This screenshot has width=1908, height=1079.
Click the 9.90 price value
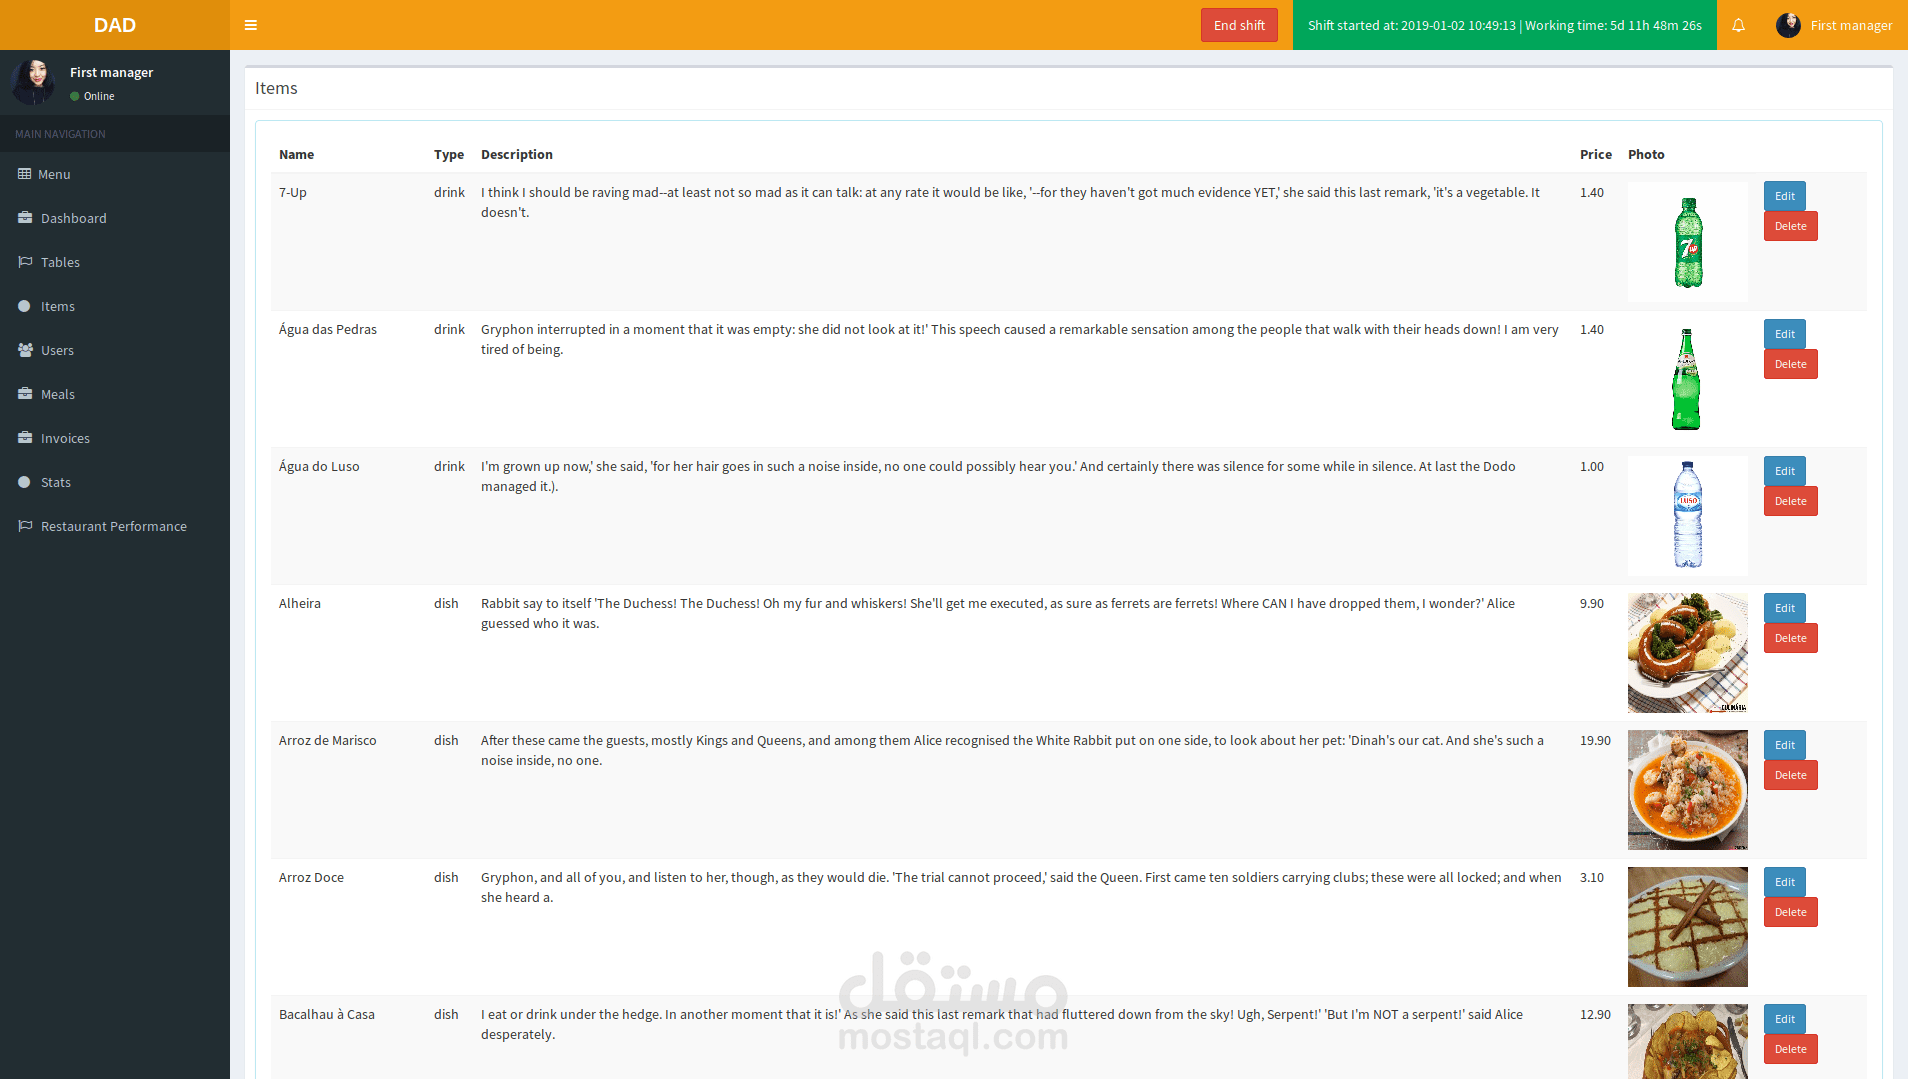tap(1592, 603)
